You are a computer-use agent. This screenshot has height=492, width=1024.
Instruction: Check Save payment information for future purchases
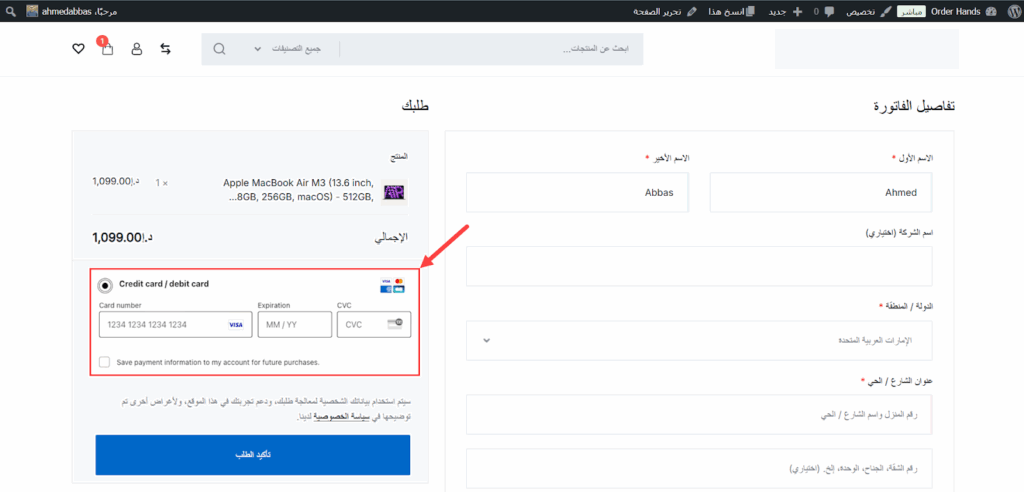point(105,362)
